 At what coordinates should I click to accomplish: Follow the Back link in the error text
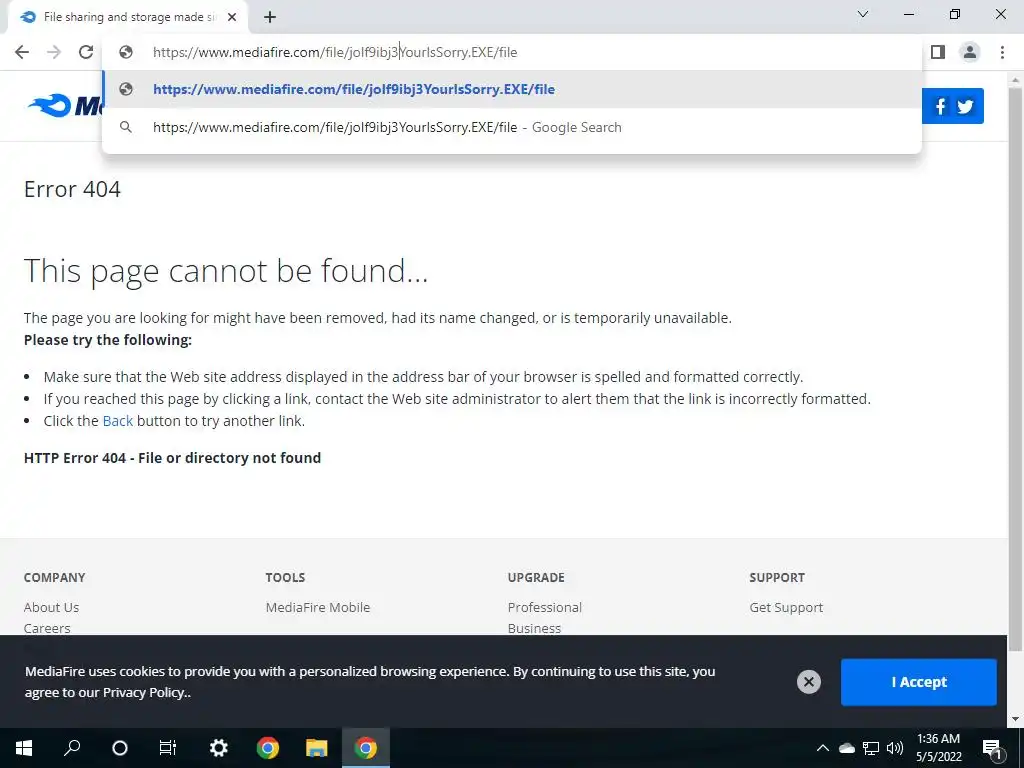tap(118, 421)
